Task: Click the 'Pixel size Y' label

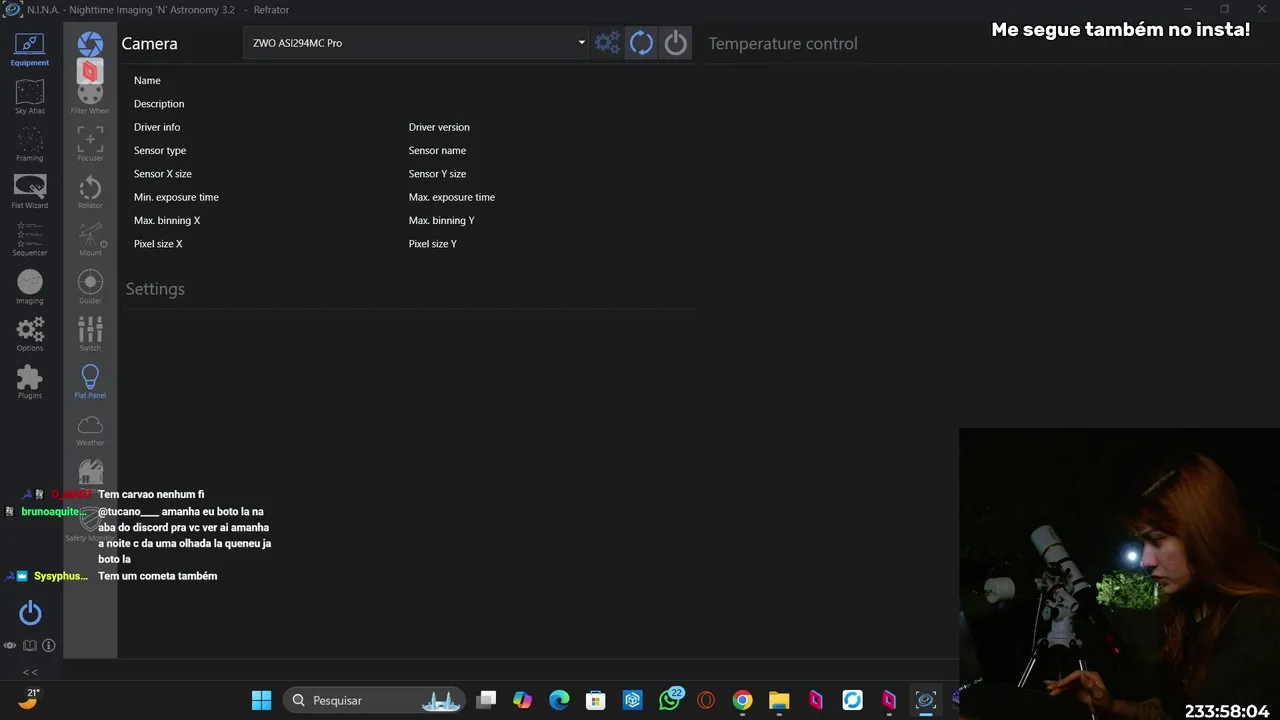Action: click(x=433, y=244)
